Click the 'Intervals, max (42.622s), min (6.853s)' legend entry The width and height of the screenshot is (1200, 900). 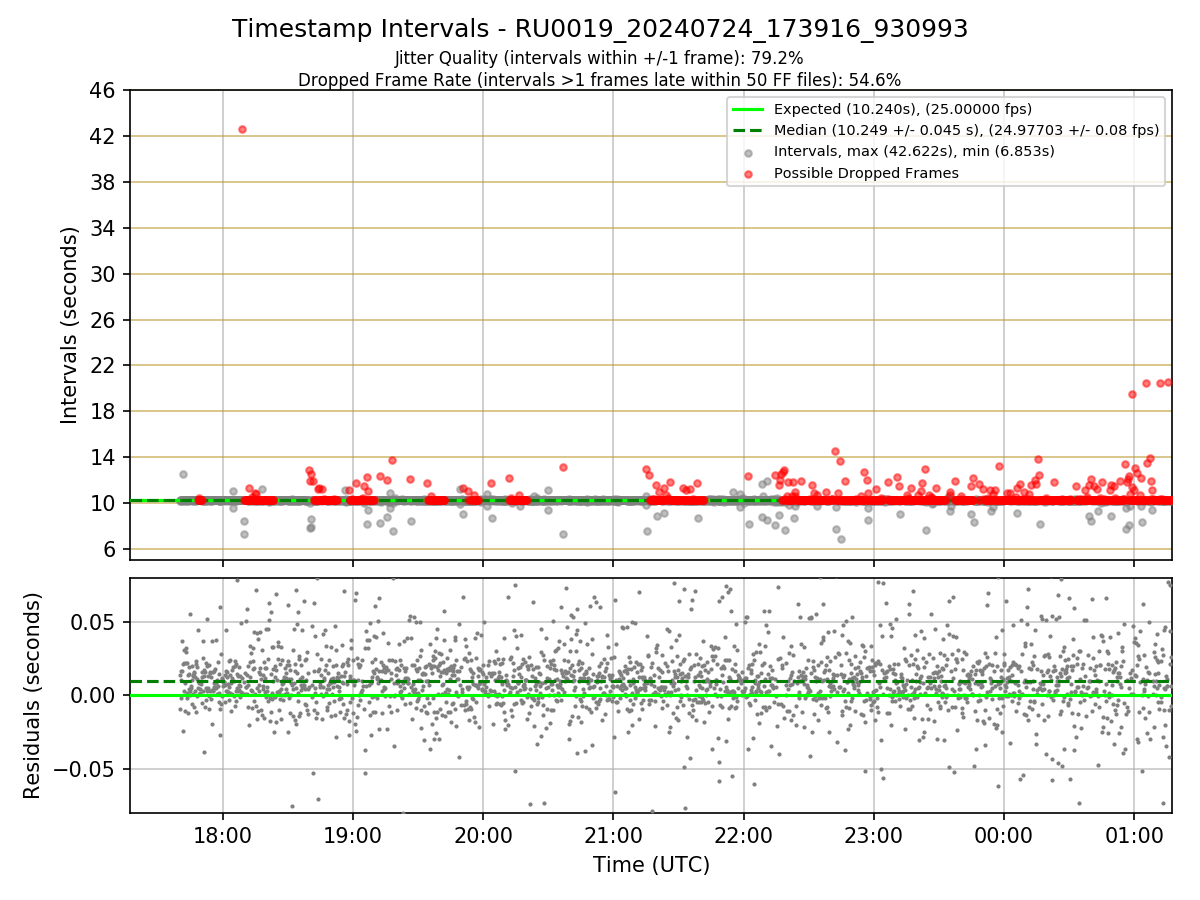(914, 151)
